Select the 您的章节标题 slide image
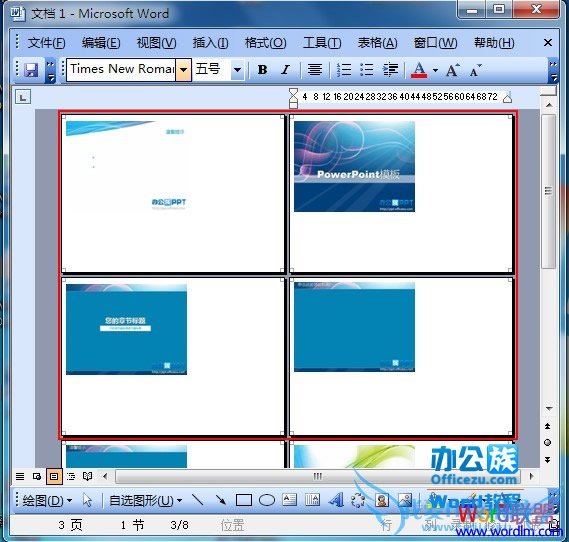Image resolution: width=569 pixels, height=542 pixels. [126, 329]
